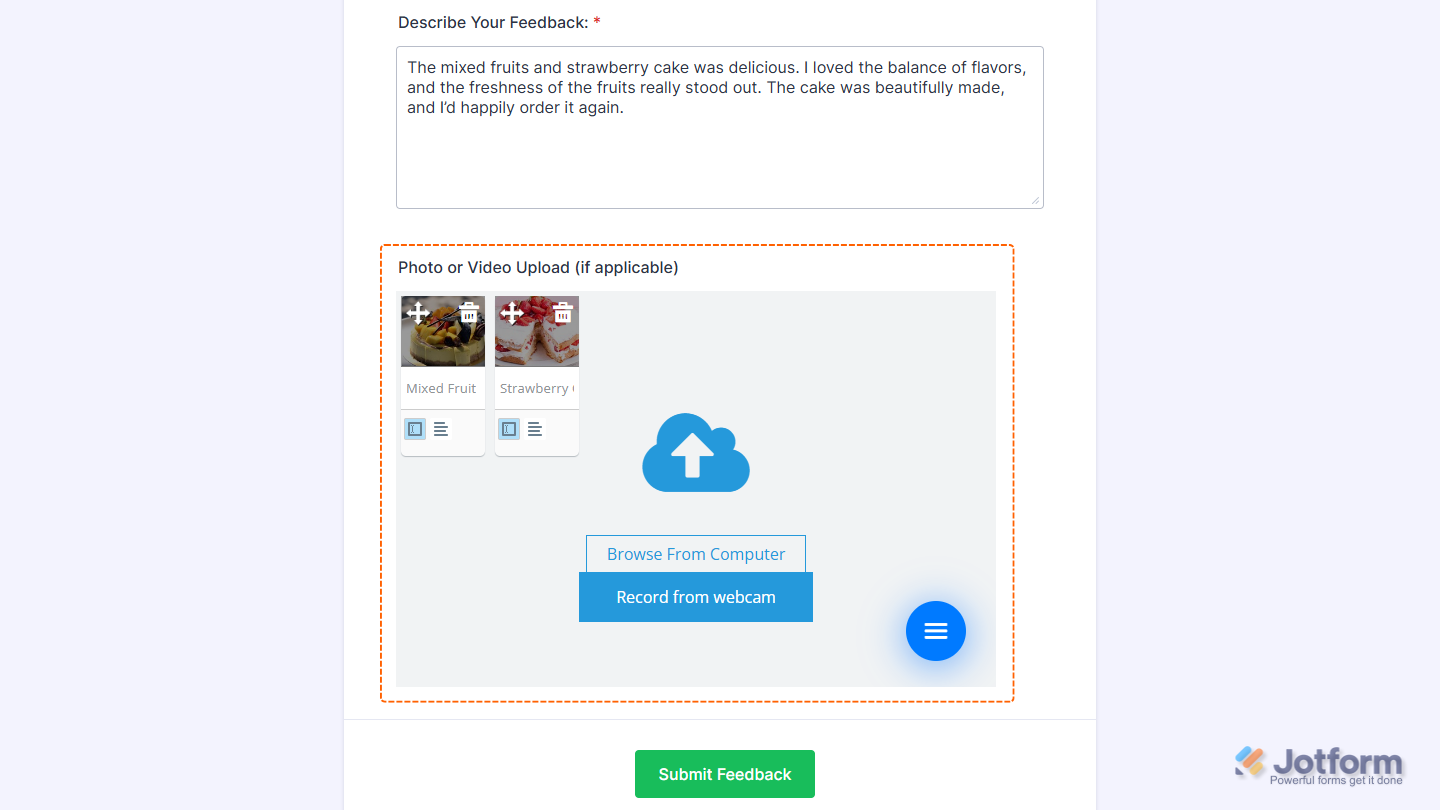The image size is (1440, 810).
Task: Delete the Mixed Fruit uploaded image
Action: 468,313
